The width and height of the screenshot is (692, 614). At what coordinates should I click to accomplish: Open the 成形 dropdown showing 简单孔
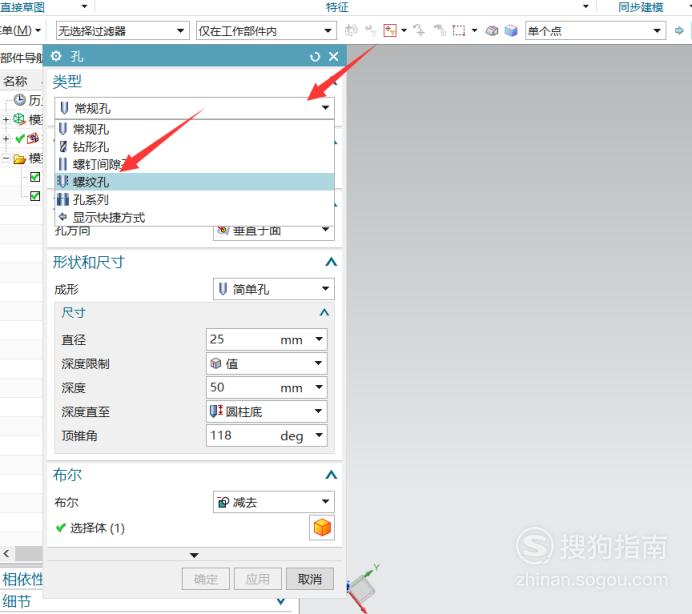(x=274, y=289)
